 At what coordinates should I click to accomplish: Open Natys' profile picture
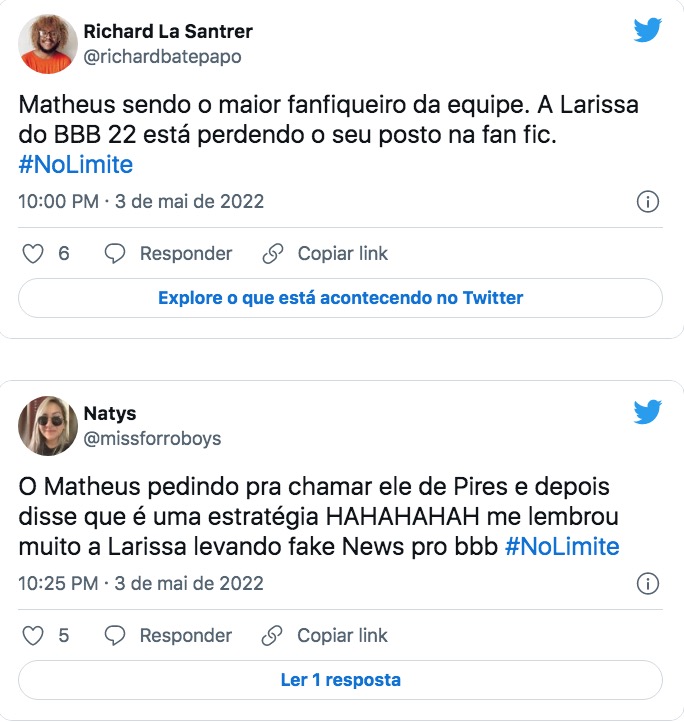48,424
